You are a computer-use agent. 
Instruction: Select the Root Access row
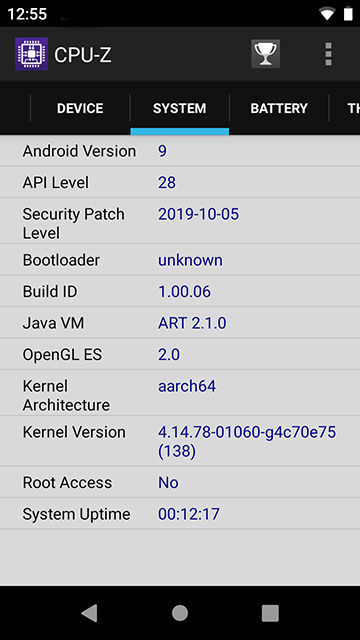point(180,482)
